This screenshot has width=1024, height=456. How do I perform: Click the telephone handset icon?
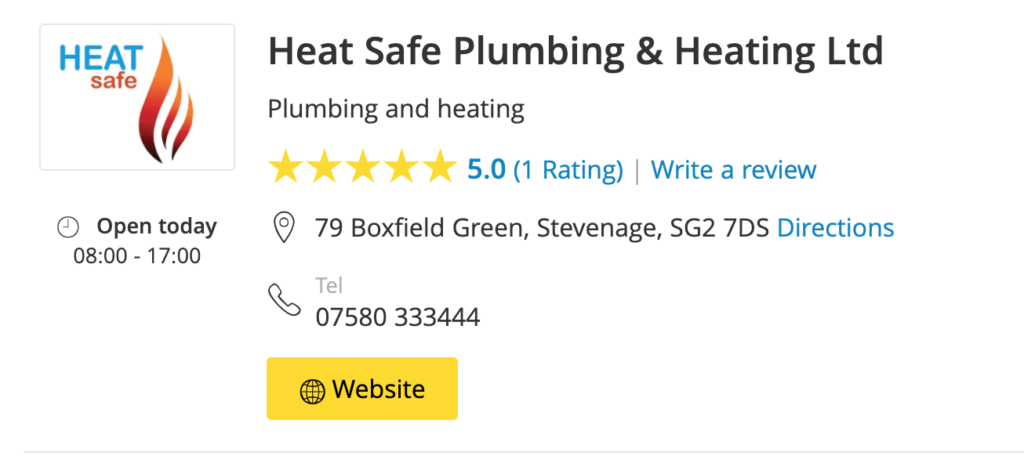point(284,301)
